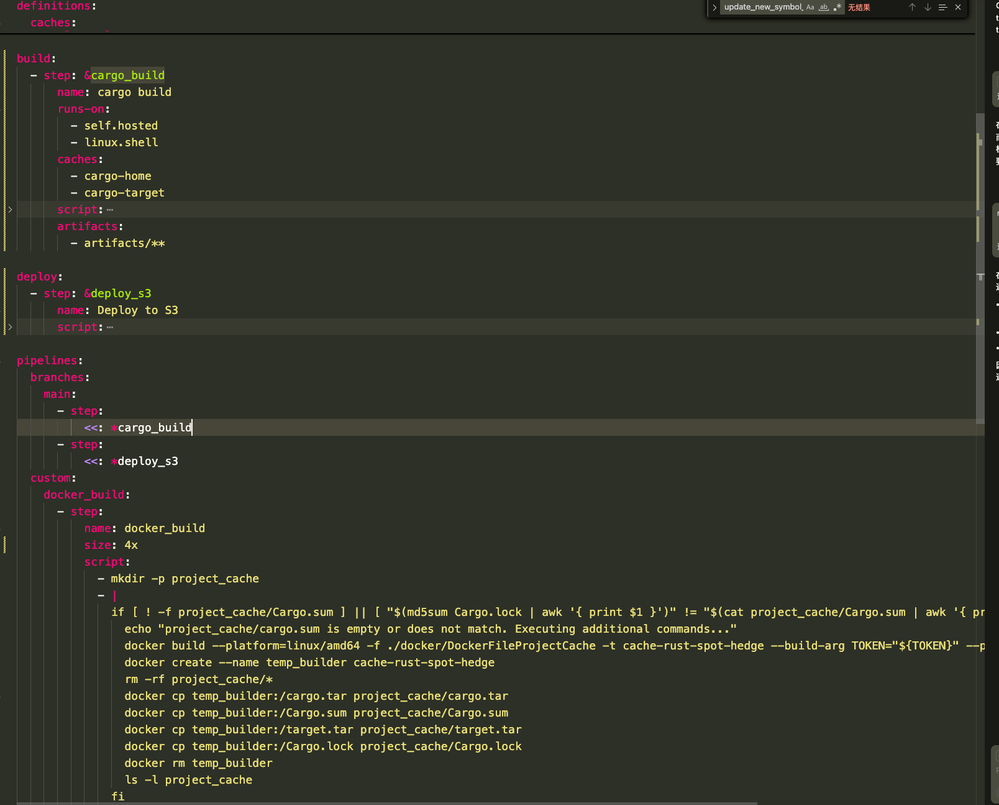Screen dimensions: 999x805
Task: Toggle Match Case in find widget
Action: [x=811, y=8]
